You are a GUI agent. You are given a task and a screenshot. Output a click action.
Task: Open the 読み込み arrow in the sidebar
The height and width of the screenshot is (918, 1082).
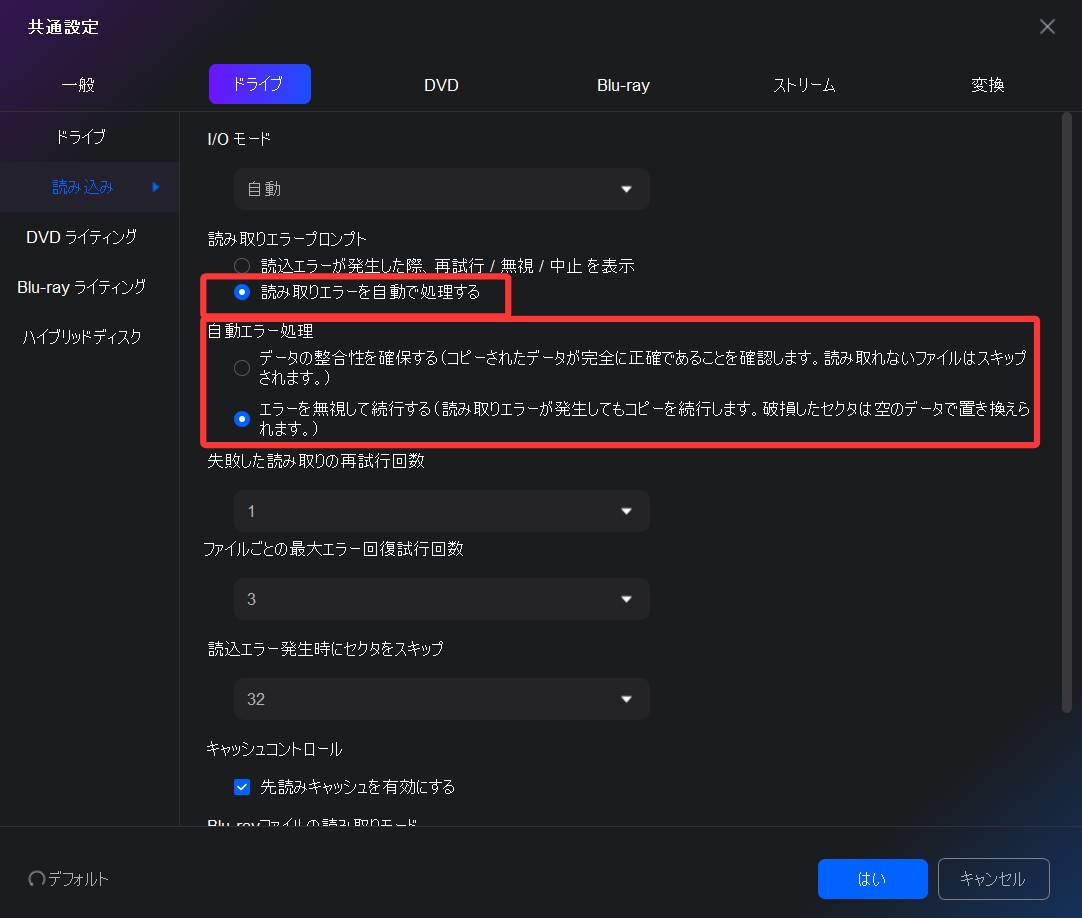(x=156, y=187)
